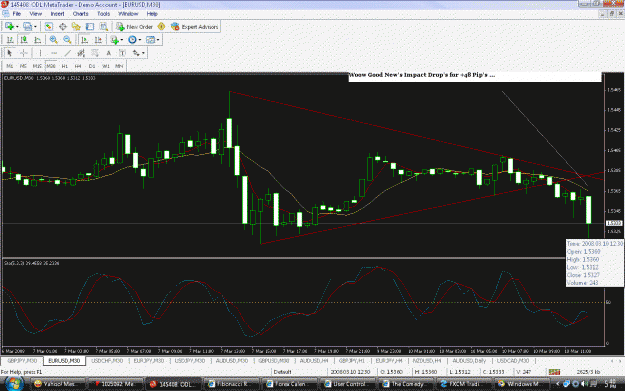Screen dimensions: 625x391
Task: Switch chart to Line Chart mode
Action: (37, 40)
